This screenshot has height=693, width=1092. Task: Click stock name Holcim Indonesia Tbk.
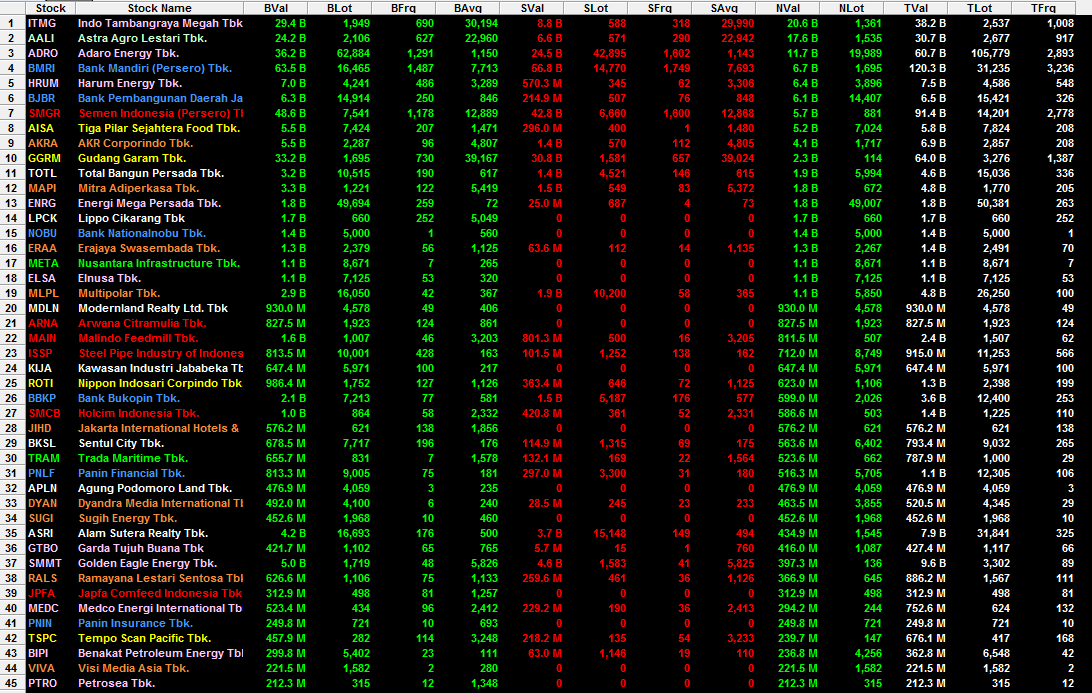point(139,413)
